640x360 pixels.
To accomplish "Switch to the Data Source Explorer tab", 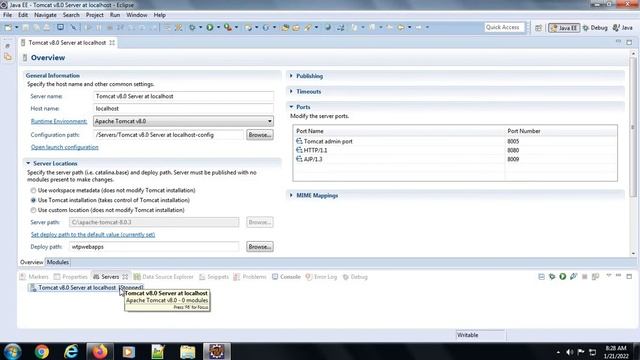I will click(163, 277).
